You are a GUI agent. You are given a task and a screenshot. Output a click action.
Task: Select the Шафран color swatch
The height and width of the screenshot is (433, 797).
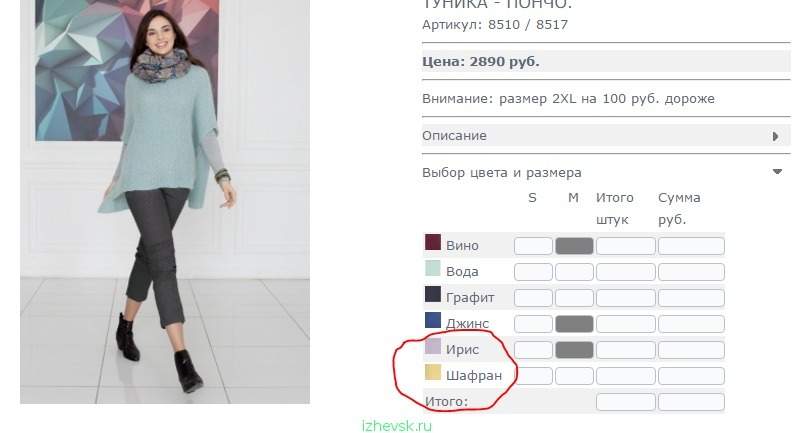433,373
